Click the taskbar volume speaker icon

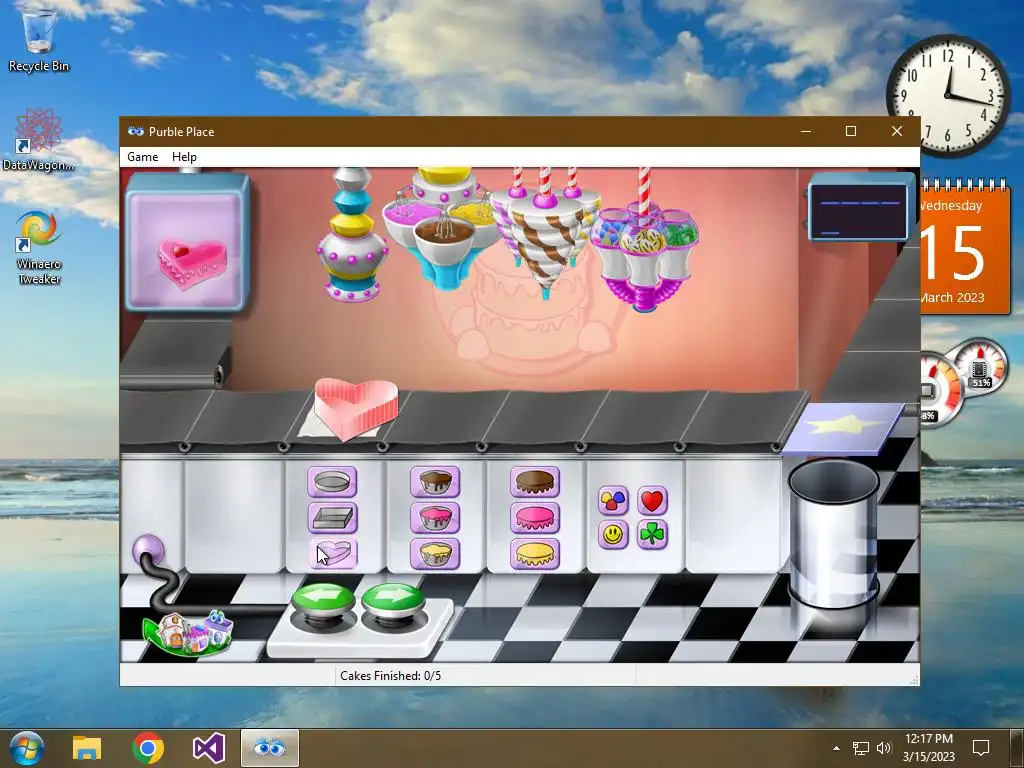(x=884, y=748)
